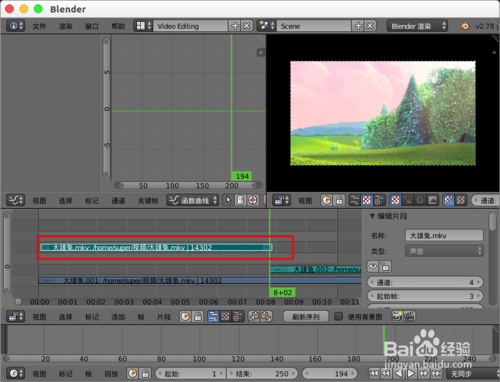Select sequencer-only view type icon
Viewport: 500px width, 382px height.
tap(213, 316)
